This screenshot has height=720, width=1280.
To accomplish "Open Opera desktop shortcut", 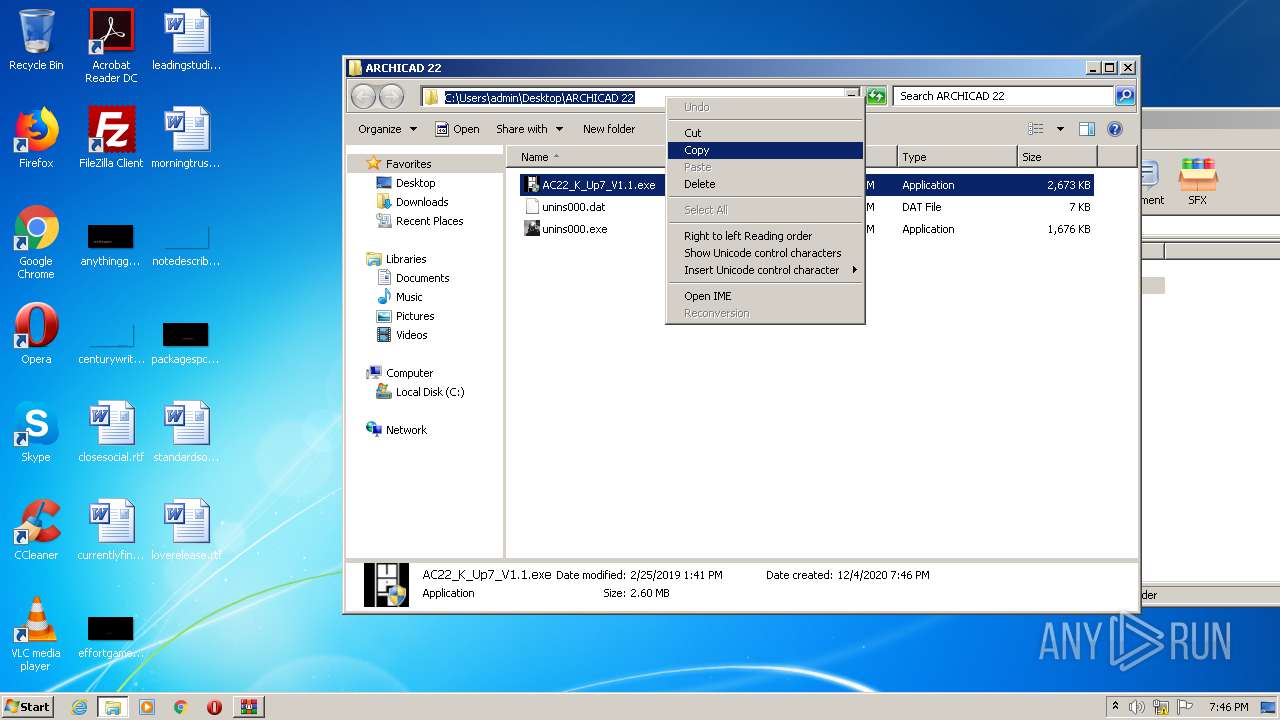I will (36, 334).
